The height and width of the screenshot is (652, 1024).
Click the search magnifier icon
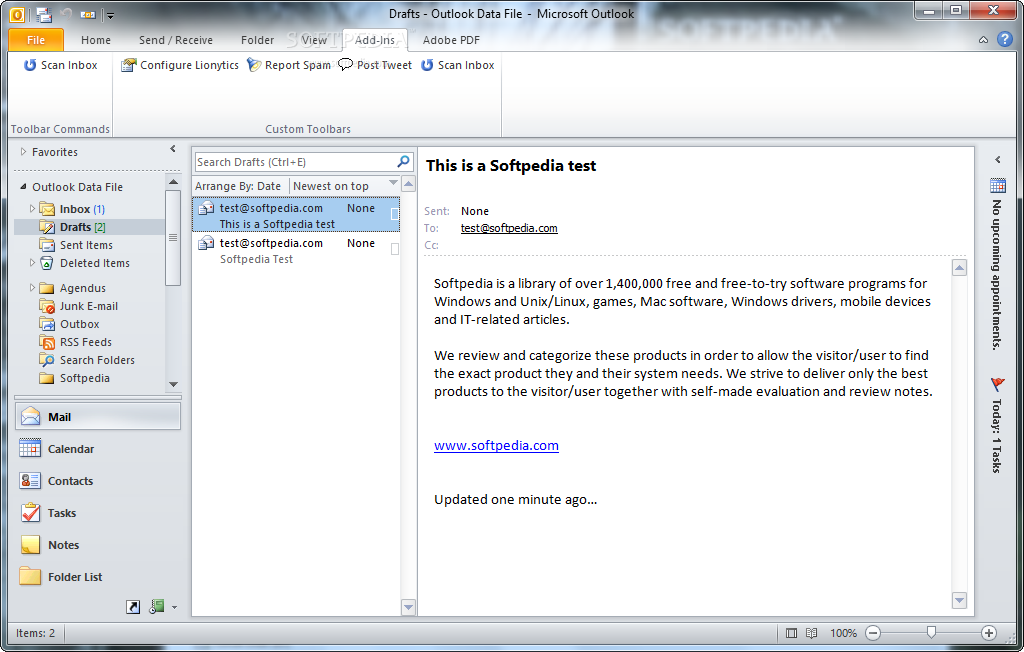point(404,161)
